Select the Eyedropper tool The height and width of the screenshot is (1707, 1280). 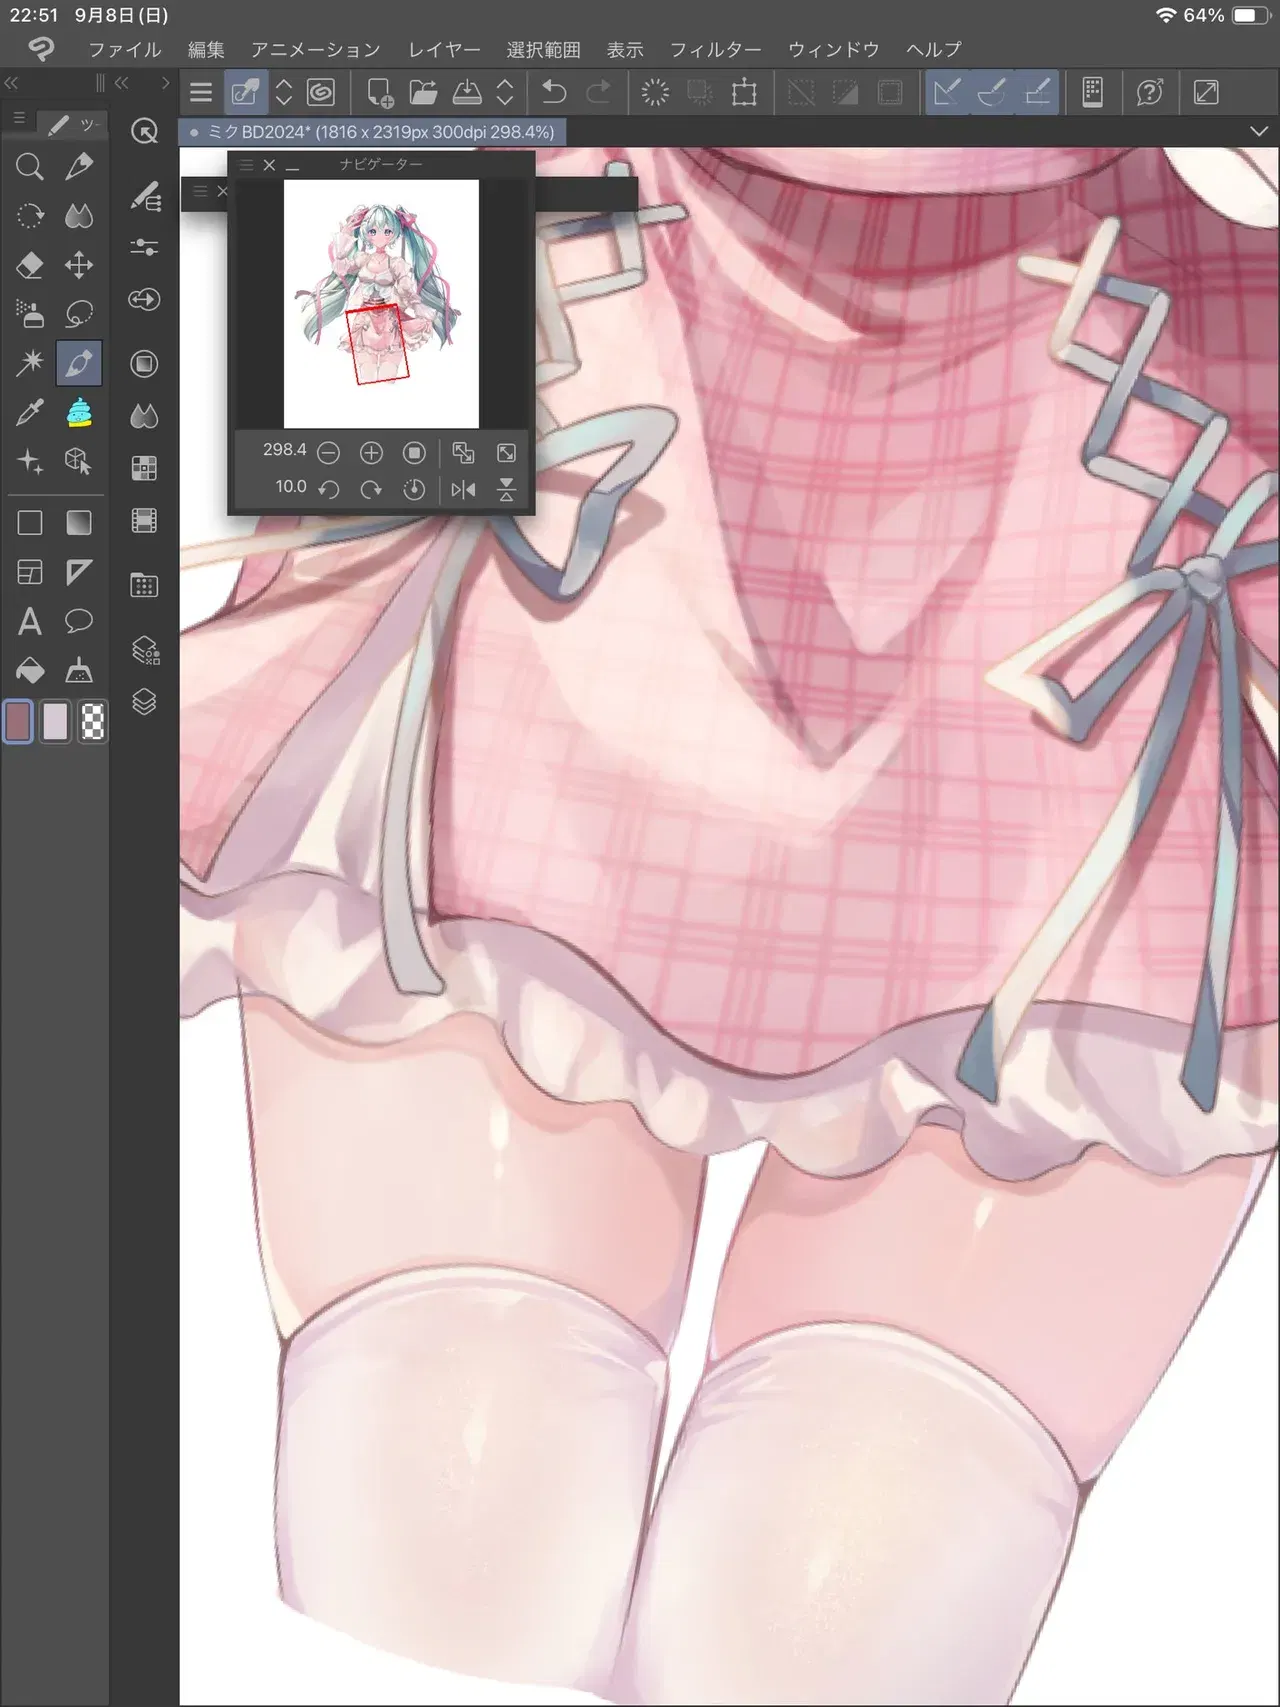30,412
